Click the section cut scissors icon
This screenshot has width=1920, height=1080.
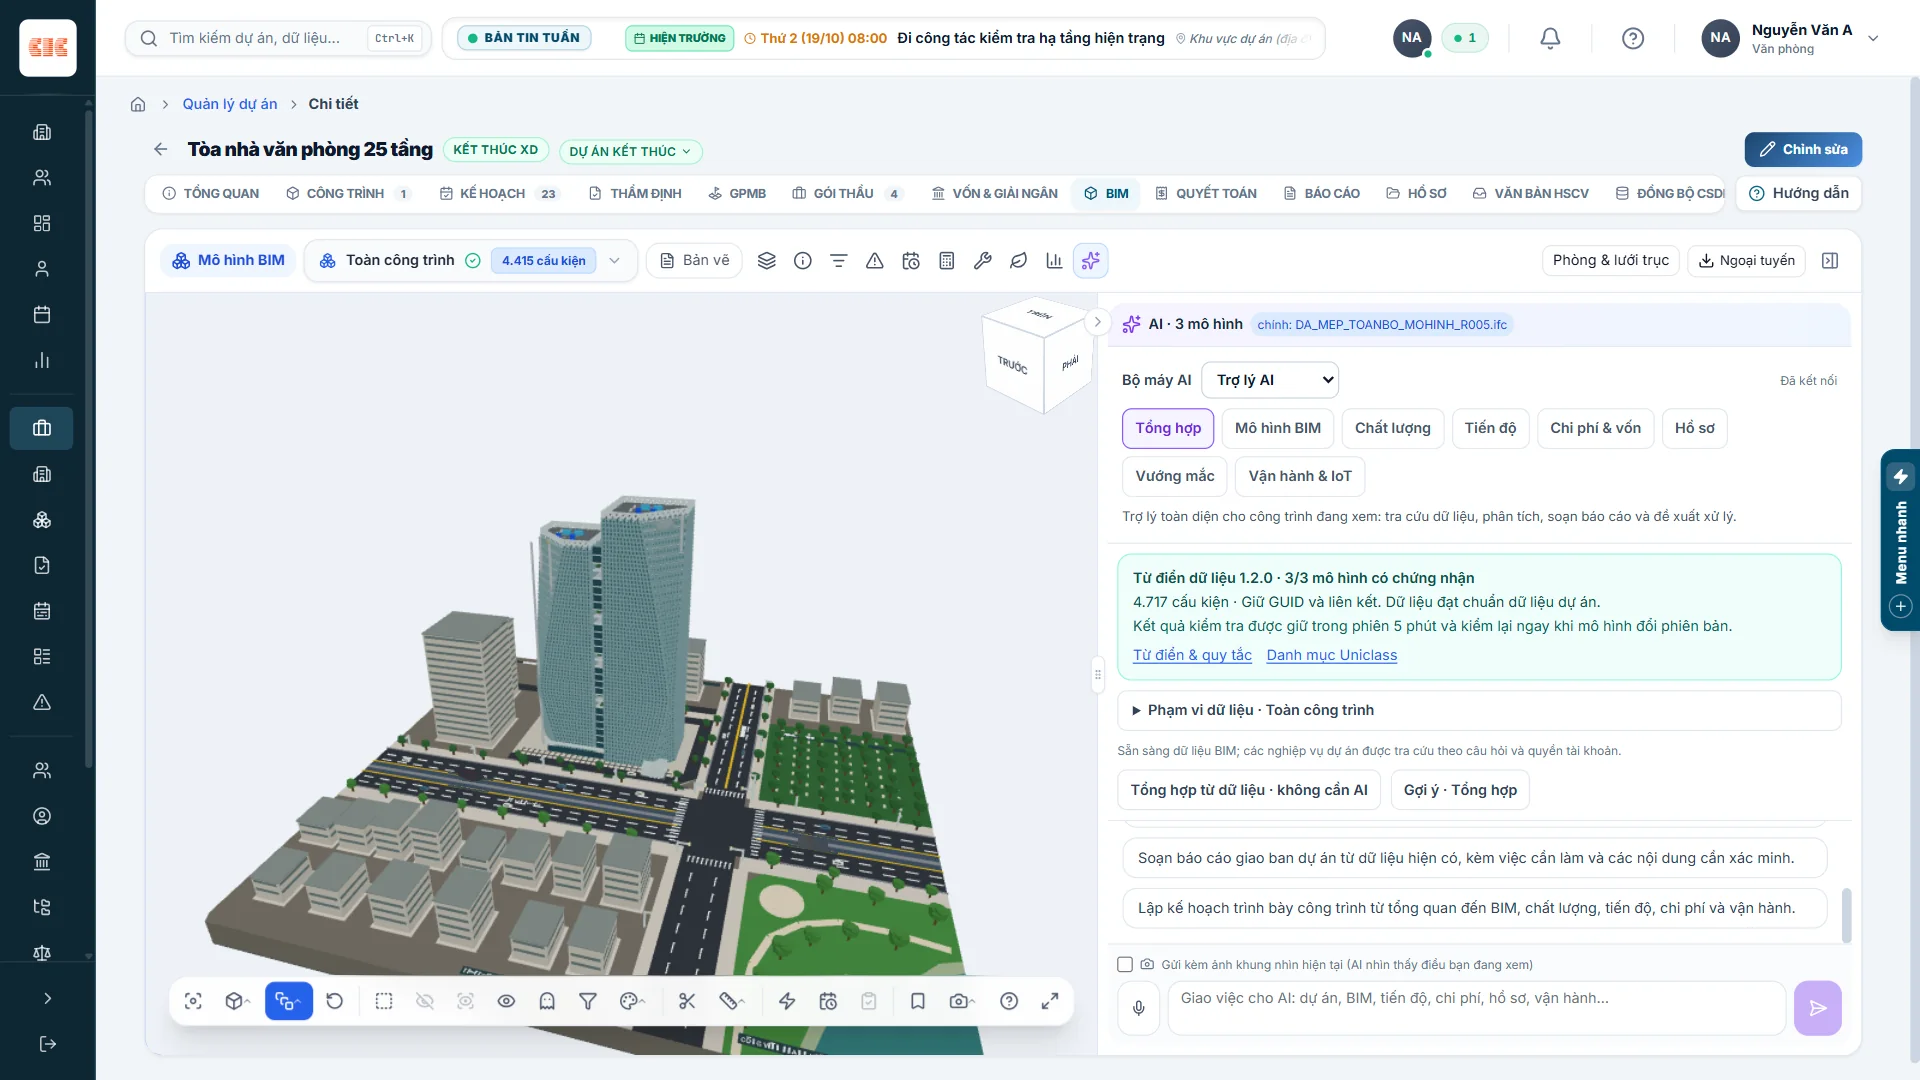click(x=686, y=1001)
